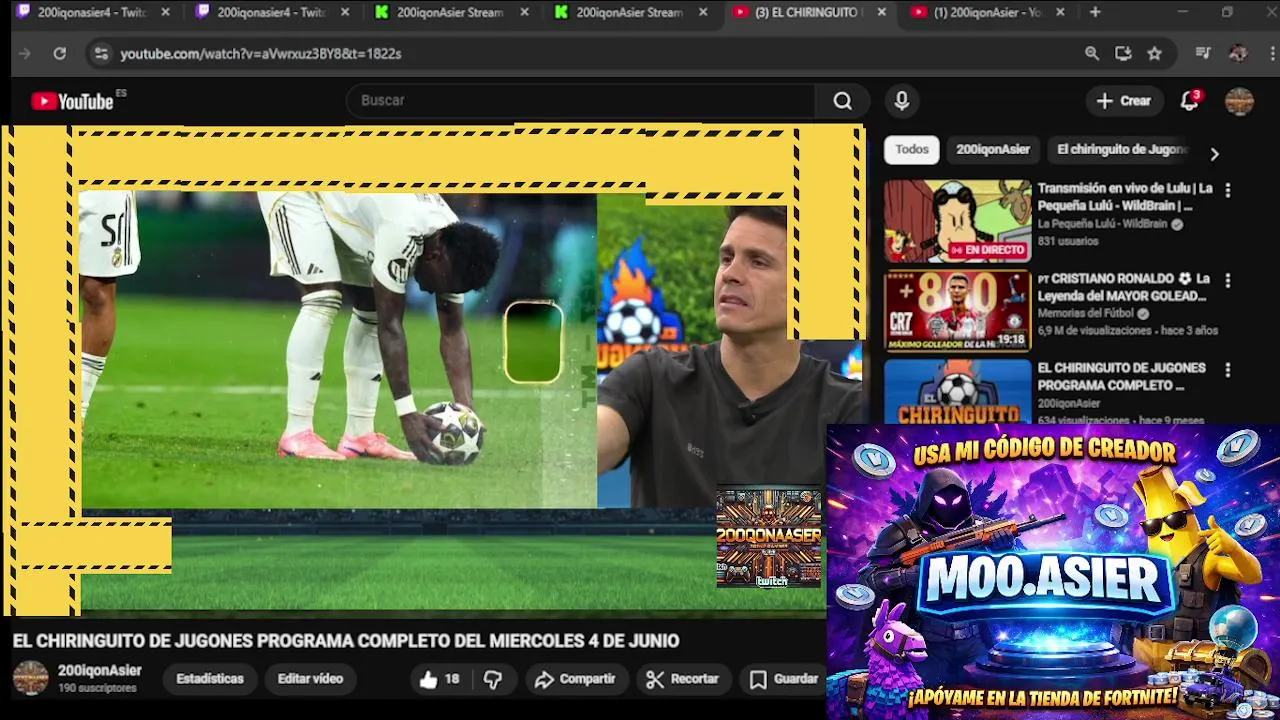
Task: Open YouTube notifications bell
Action: [x=1189, y=101]
